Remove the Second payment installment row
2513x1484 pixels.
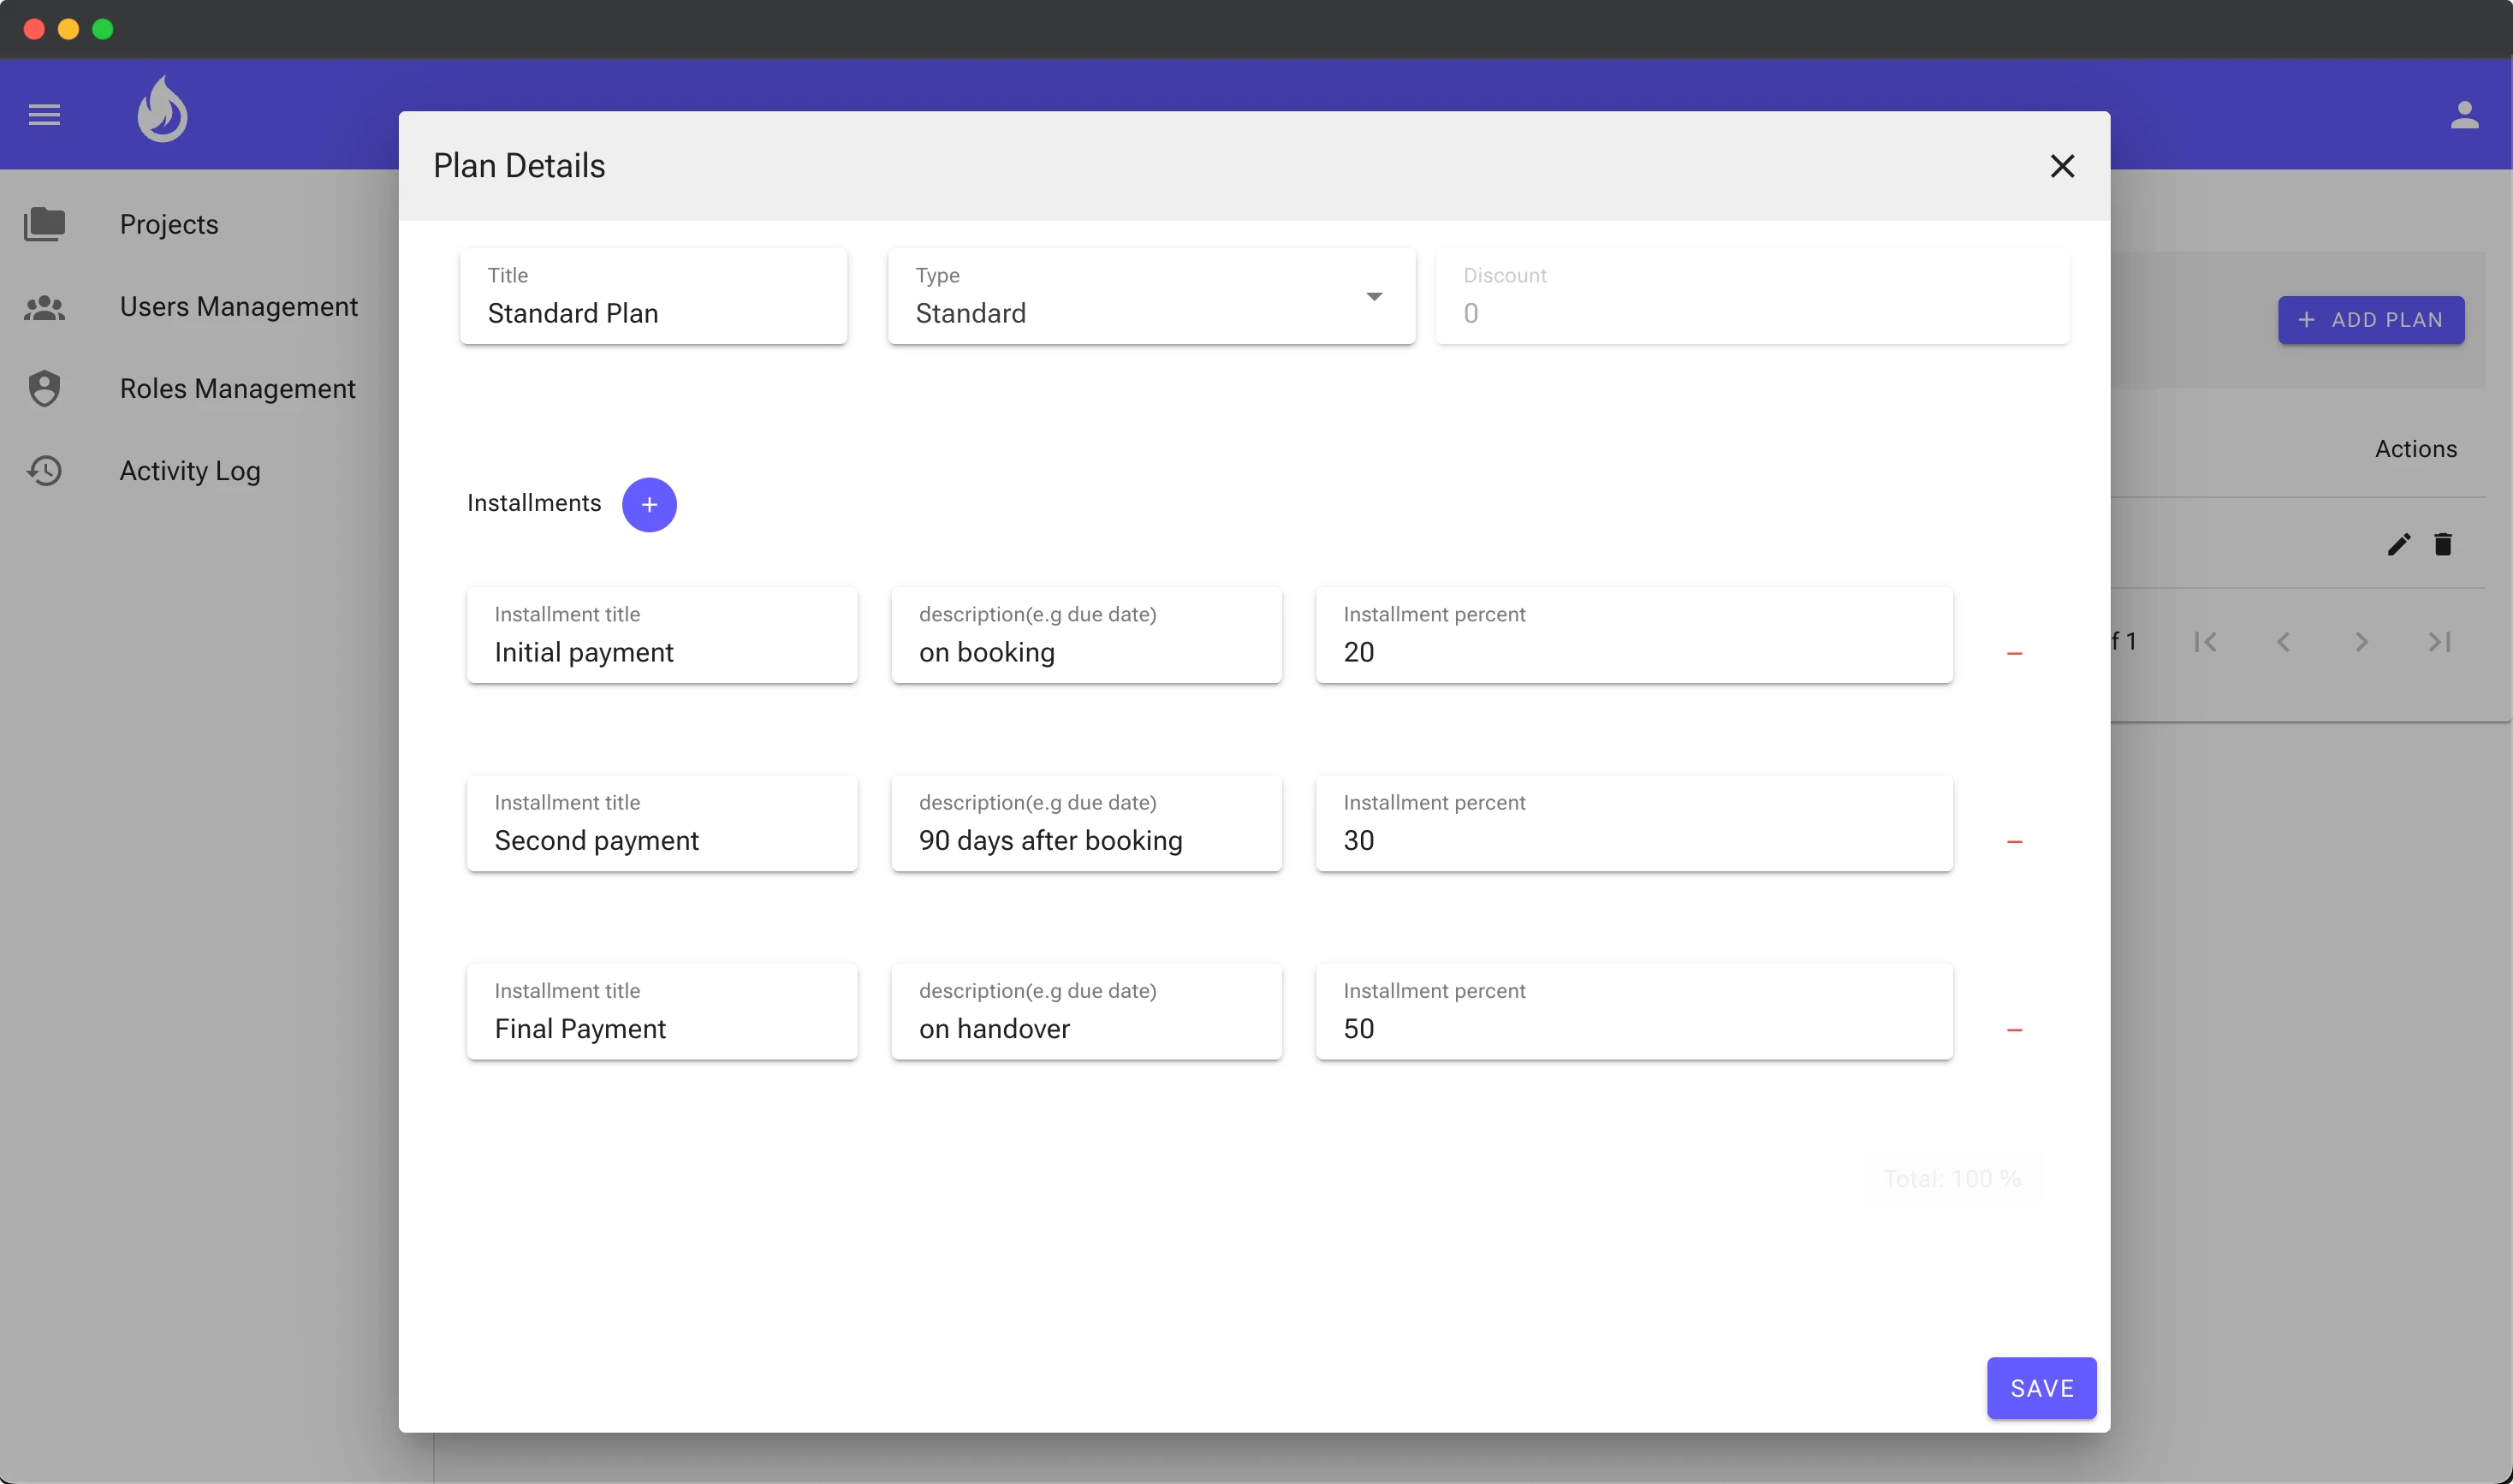pos(2015,841)
